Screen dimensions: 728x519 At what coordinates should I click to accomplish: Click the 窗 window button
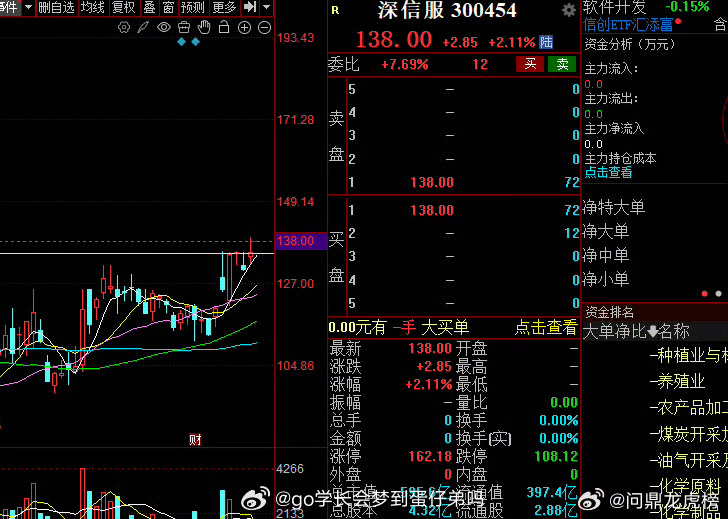(x=168, y=7)
